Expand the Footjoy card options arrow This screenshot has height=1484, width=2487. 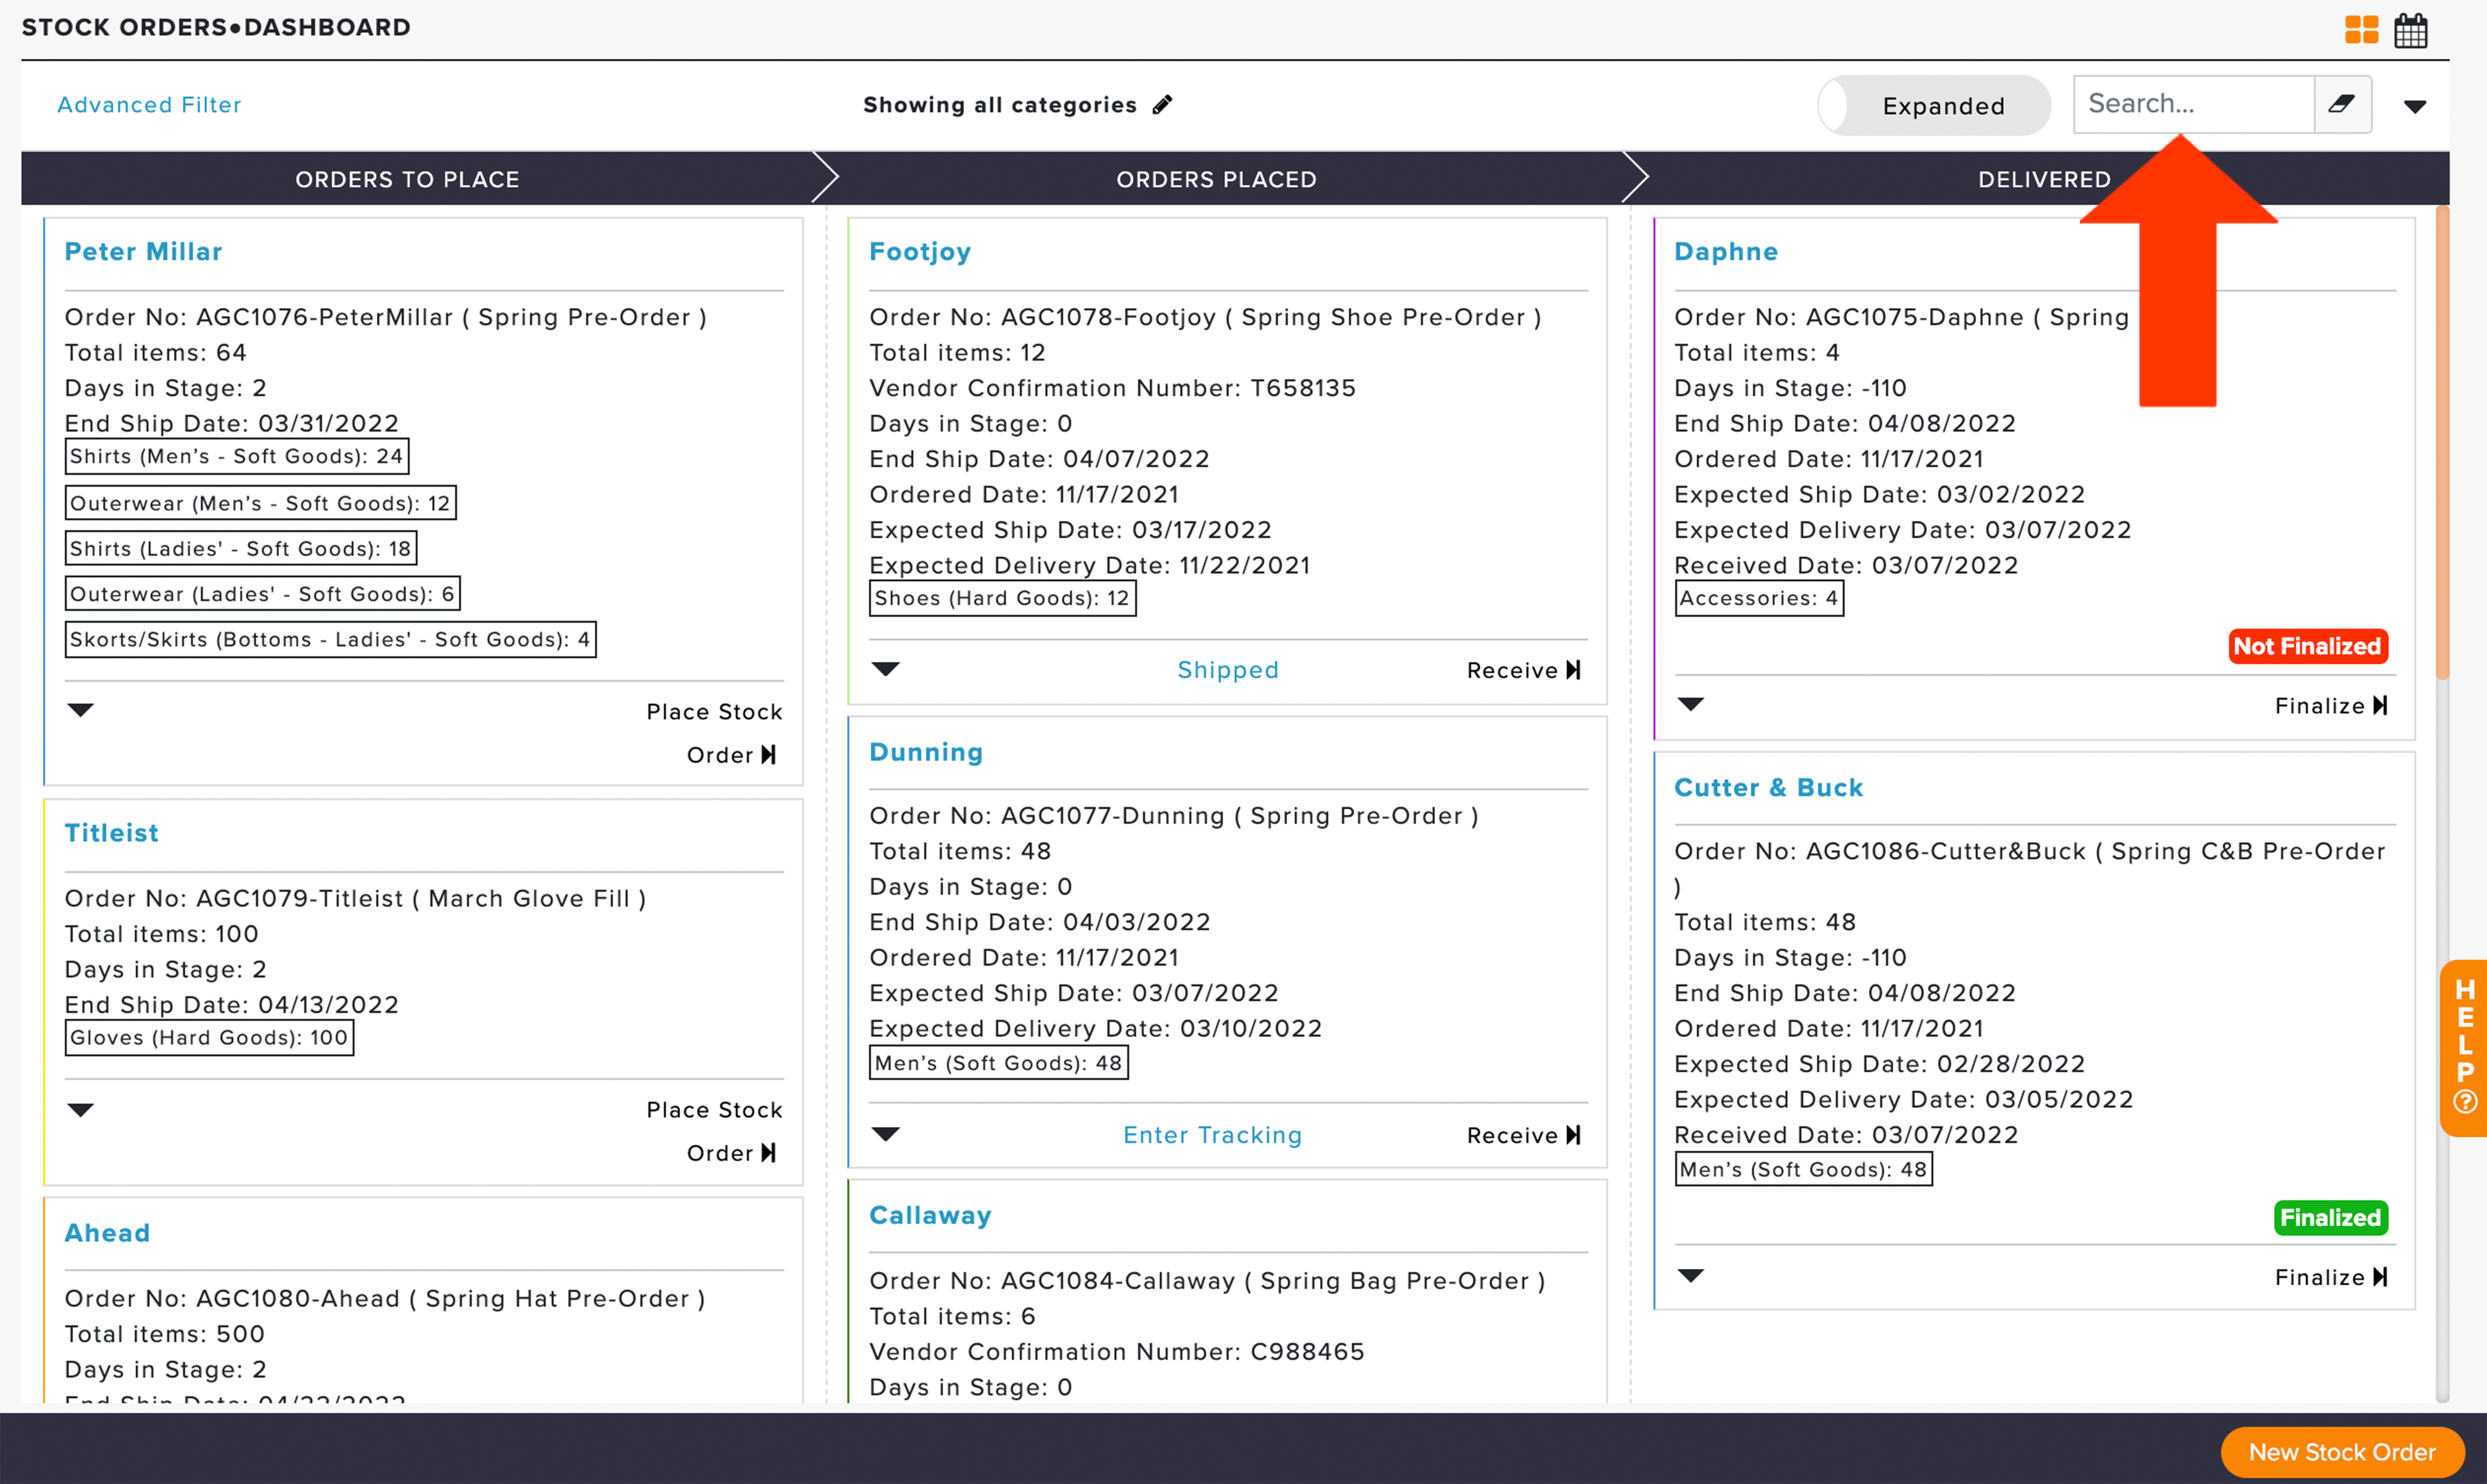[x=886, y=669]
